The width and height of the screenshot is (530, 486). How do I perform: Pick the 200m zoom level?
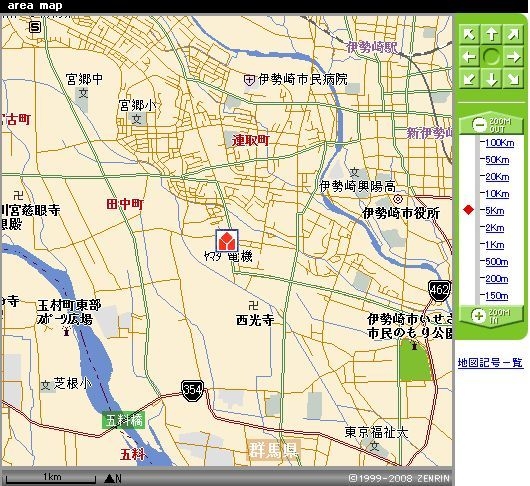(x=497, y=279)
